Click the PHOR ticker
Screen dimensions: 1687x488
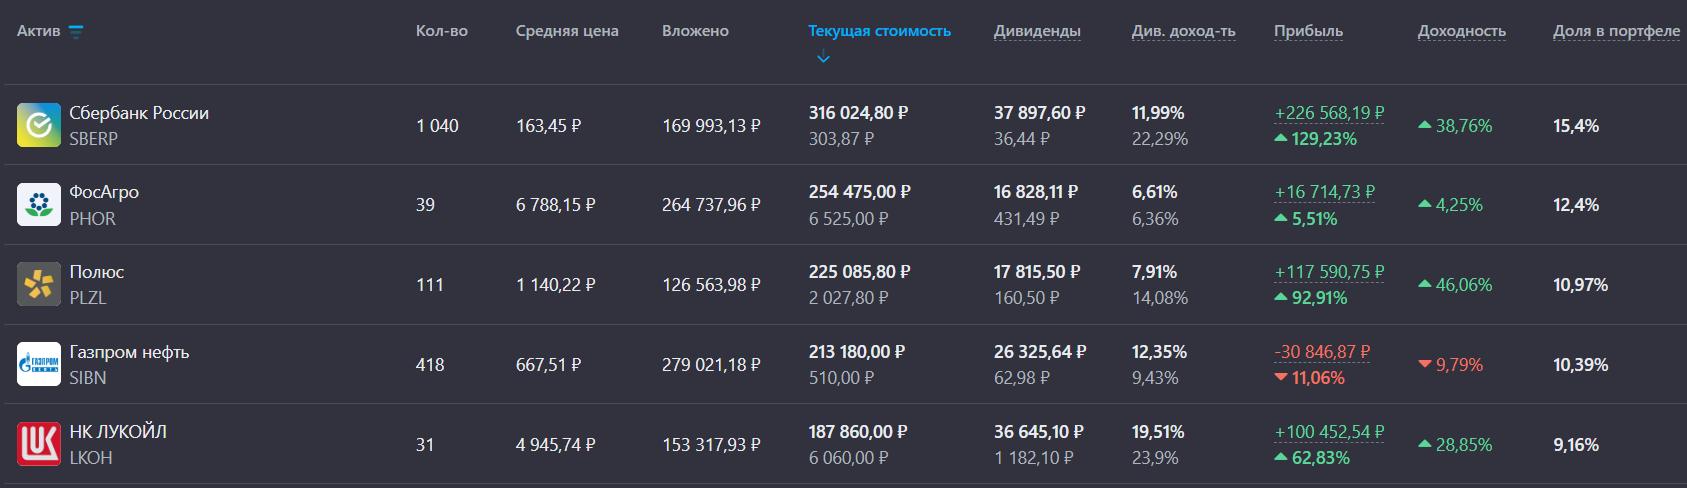(x=92, y=219)
